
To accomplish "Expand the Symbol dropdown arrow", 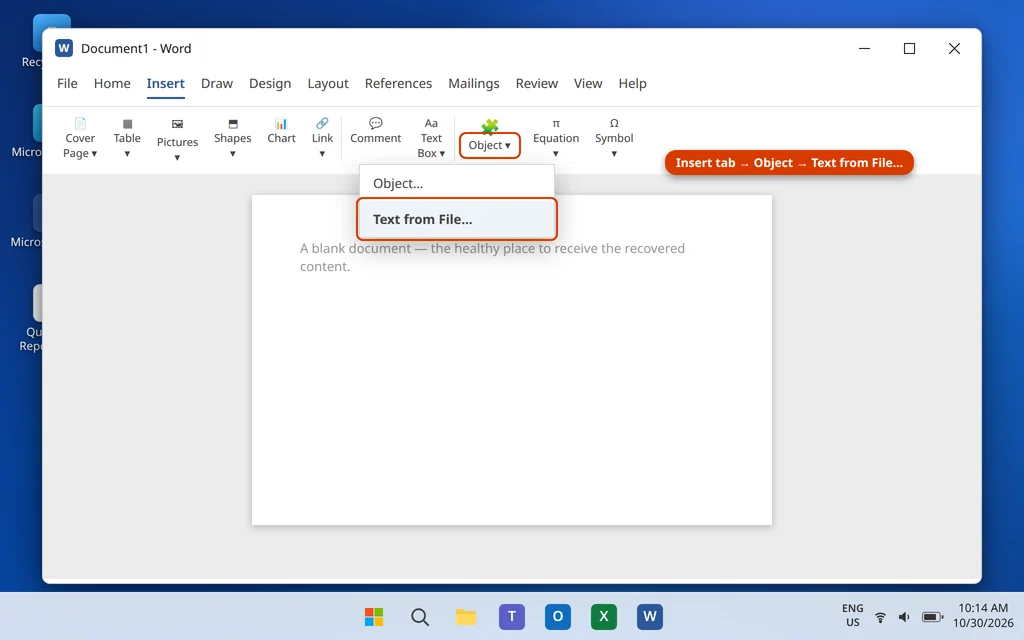I will (x=614, y=154).
